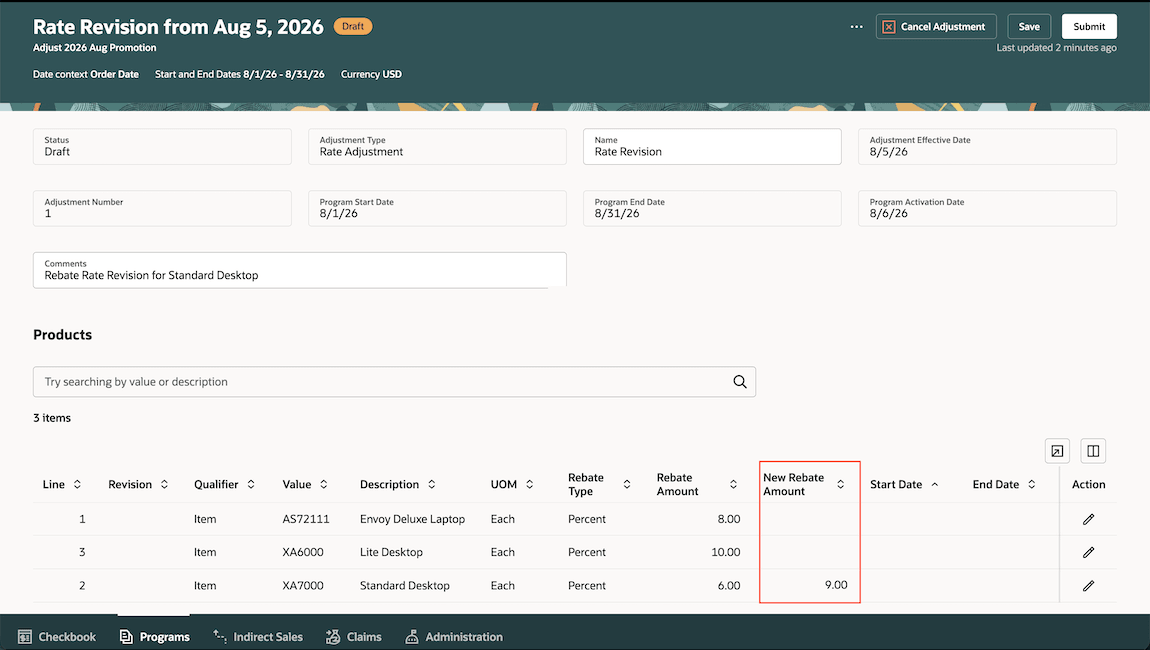Sort by Qualifier column
The height and width of the screenshot is (650, 1150).
click(x=251, y=484)
